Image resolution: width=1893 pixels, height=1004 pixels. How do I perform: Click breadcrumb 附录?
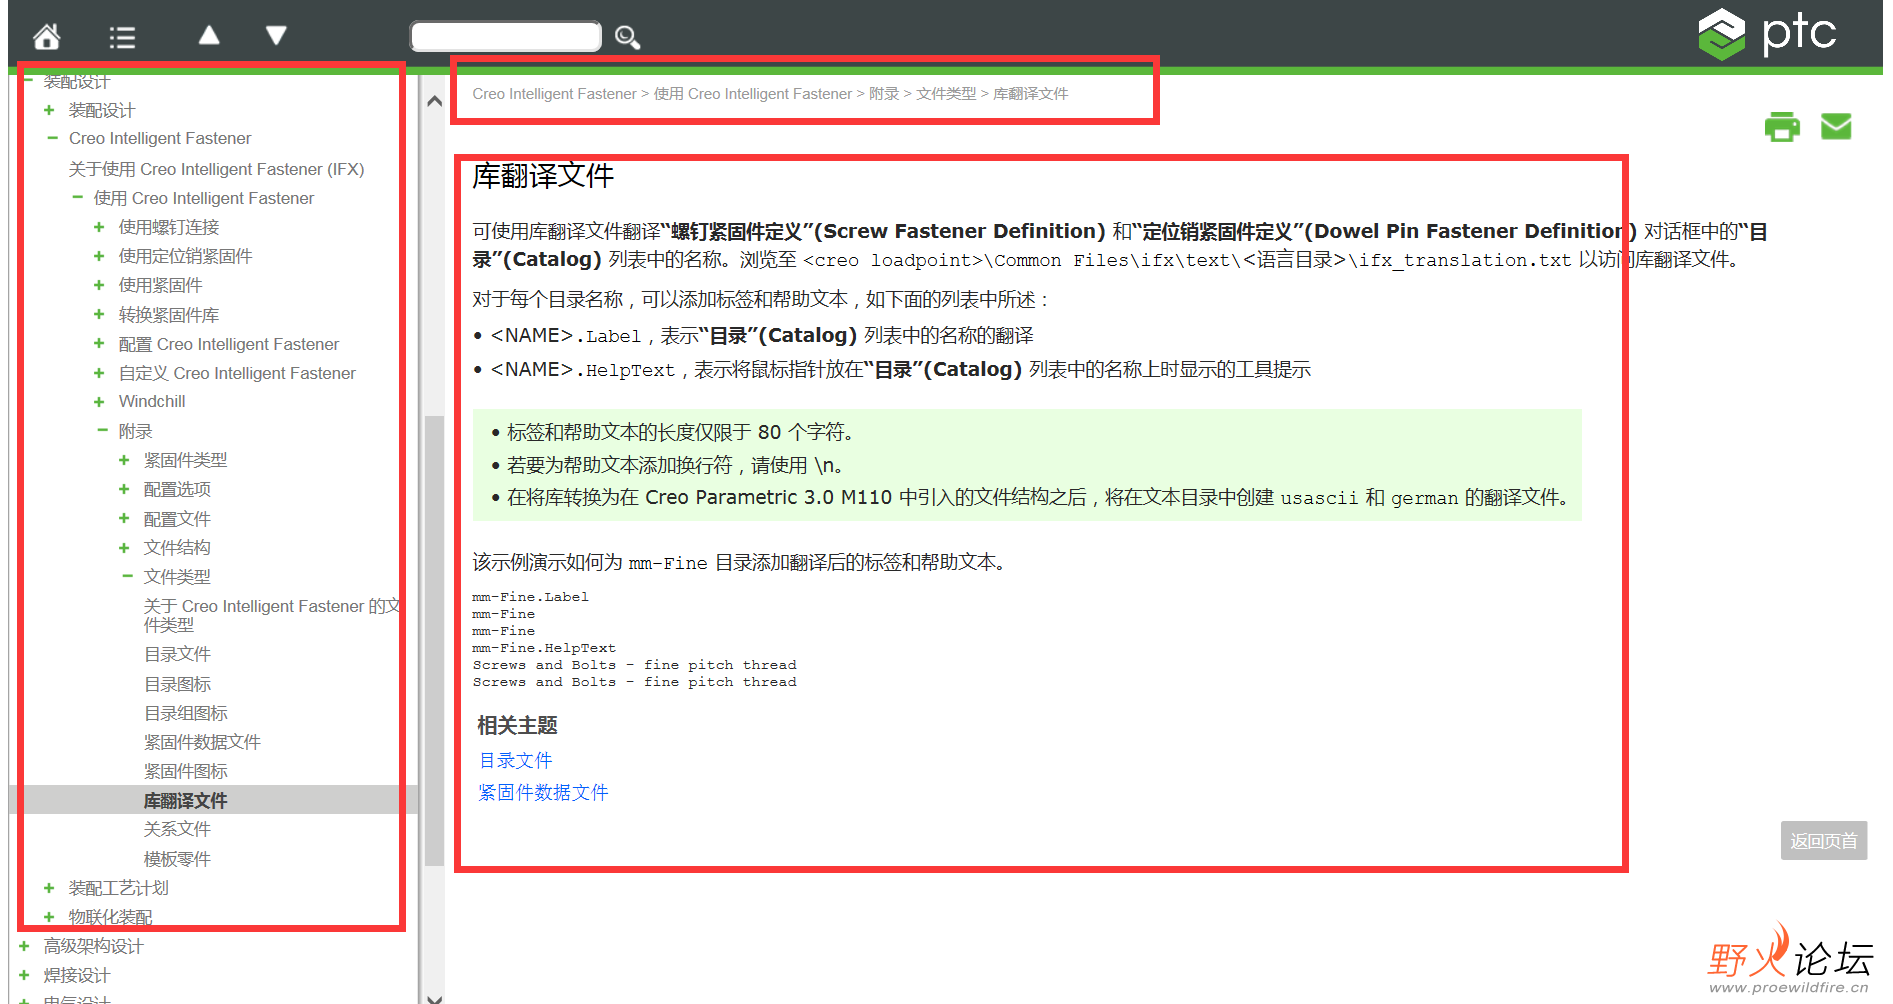pyautogui.click(x=884, y=94)
